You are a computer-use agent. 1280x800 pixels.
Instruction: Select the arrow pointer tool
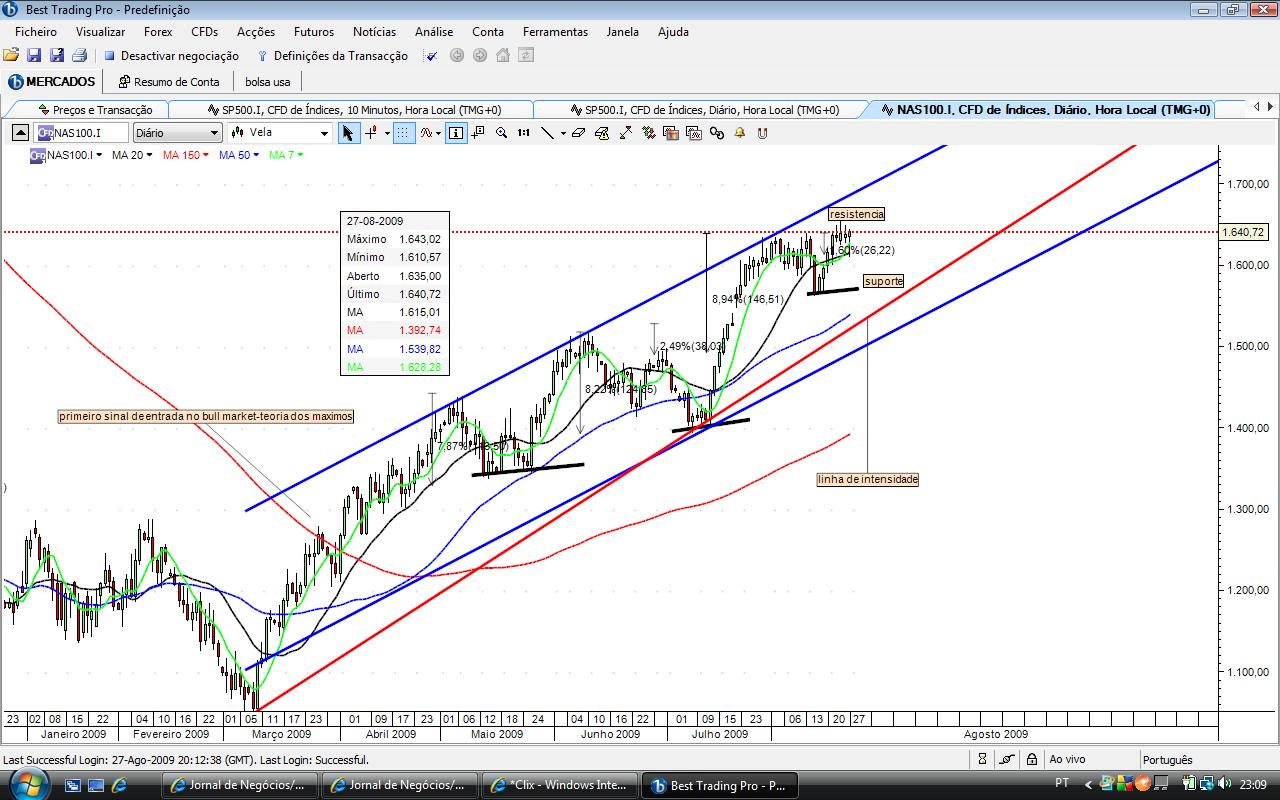pyautogui.click(x=348, y=132)
